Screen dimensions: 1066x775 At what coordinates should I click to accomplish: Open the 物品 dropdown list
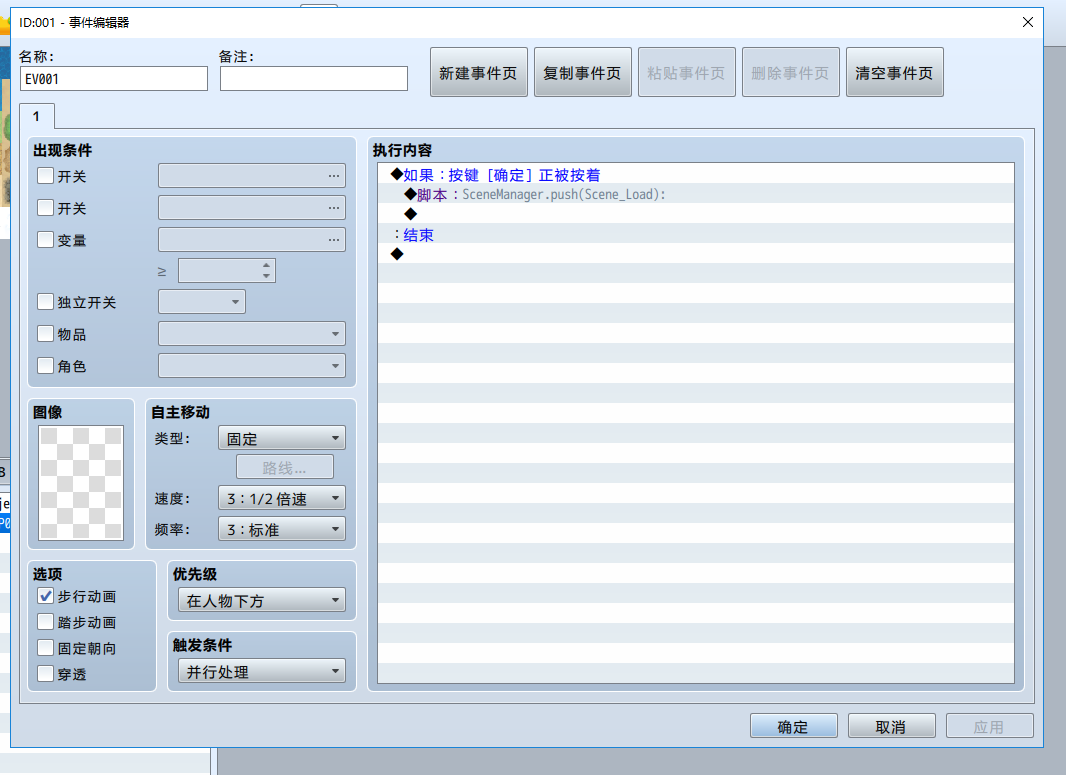(x=252, y=334)
